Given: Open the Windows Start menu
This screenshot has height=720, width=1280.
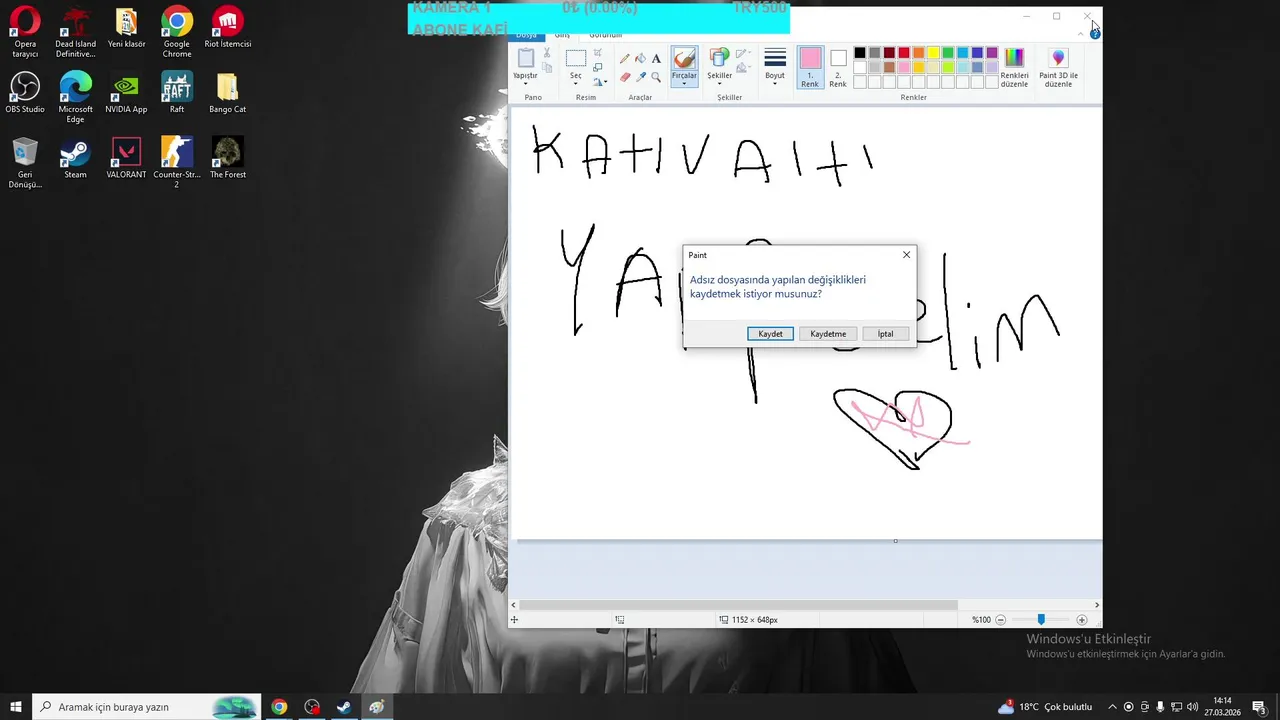Looking at the screenshot, I should pyautogui.click(x=16, y=707).
